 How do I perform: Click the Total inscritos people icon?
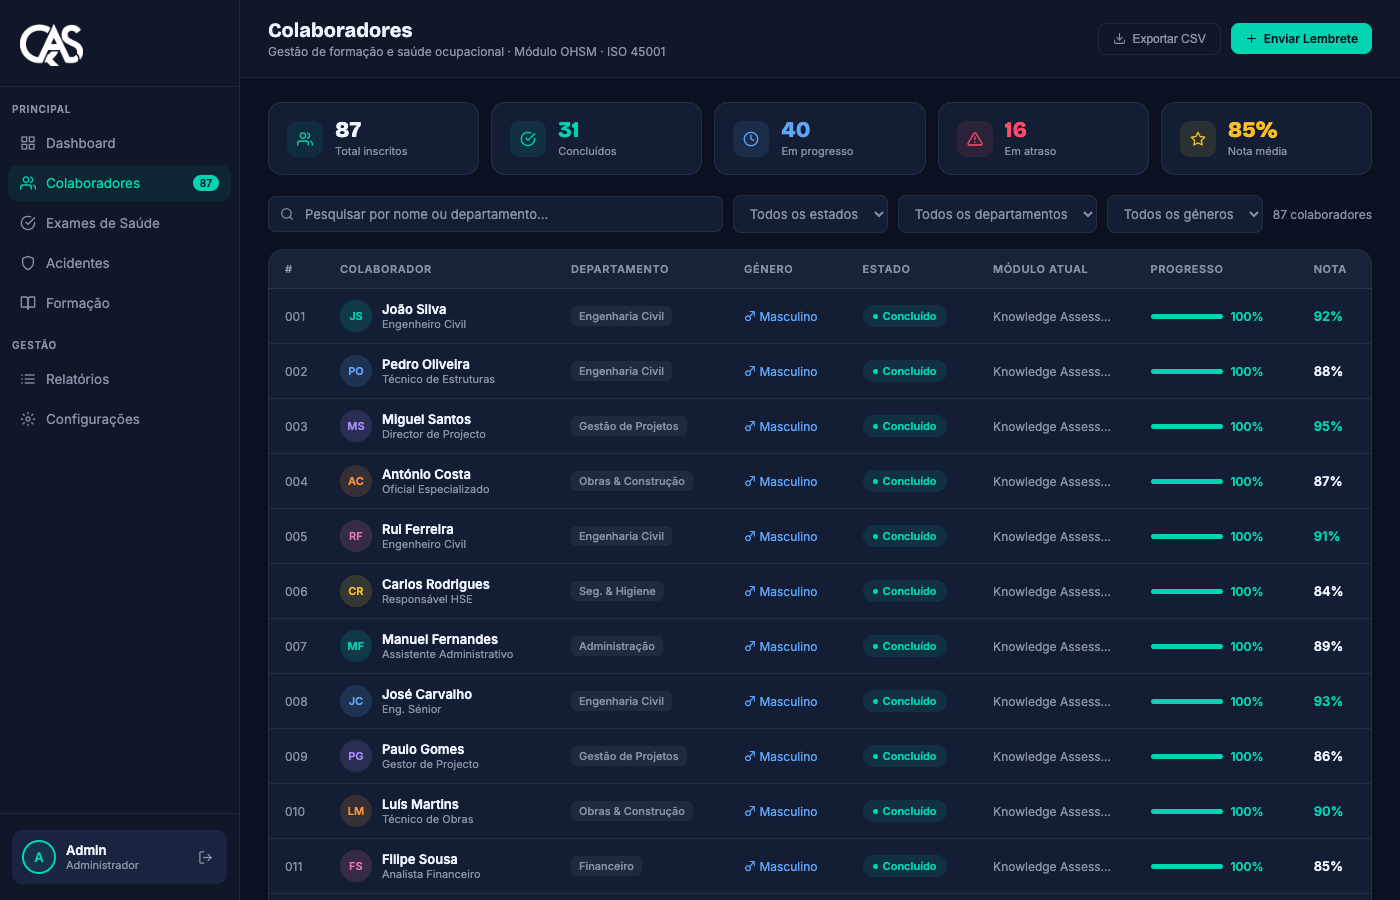click(x=305, y=139)
